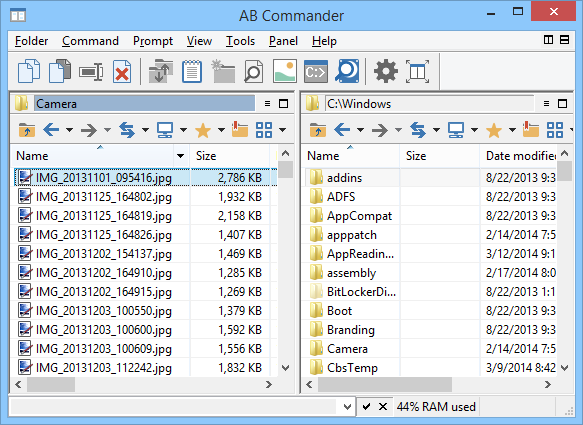Screen dimensions: 583x425
Task: Open the Help menu
Action: 324,41
